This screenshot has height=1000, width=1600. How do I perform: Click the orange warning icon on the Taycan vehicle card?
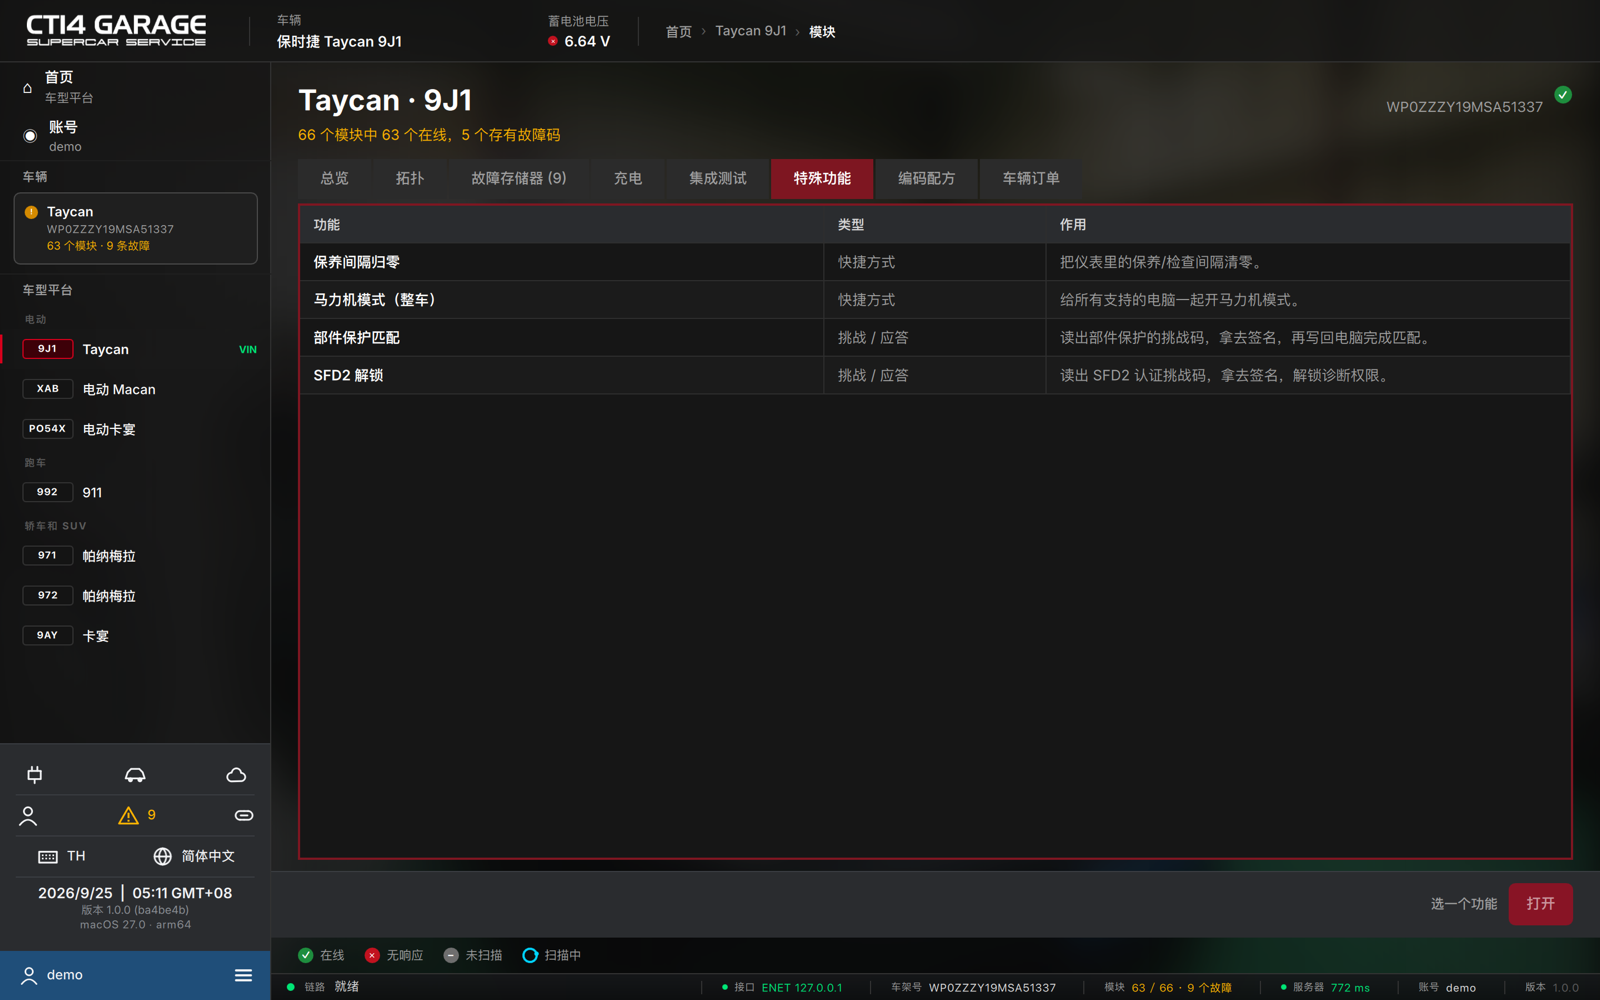click(31, 212)
